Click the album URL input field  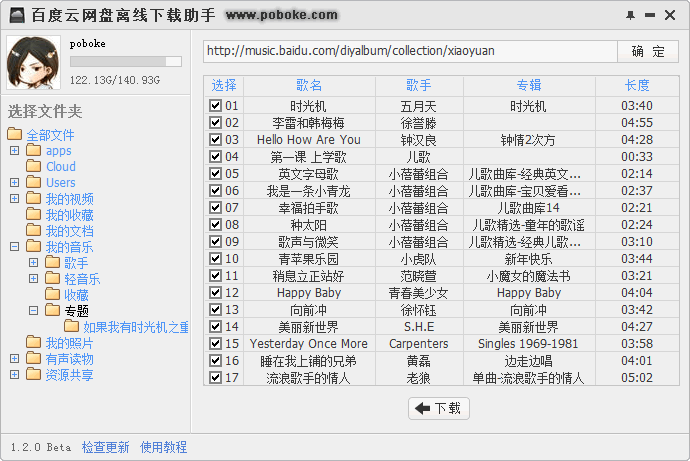coord(410,51)
